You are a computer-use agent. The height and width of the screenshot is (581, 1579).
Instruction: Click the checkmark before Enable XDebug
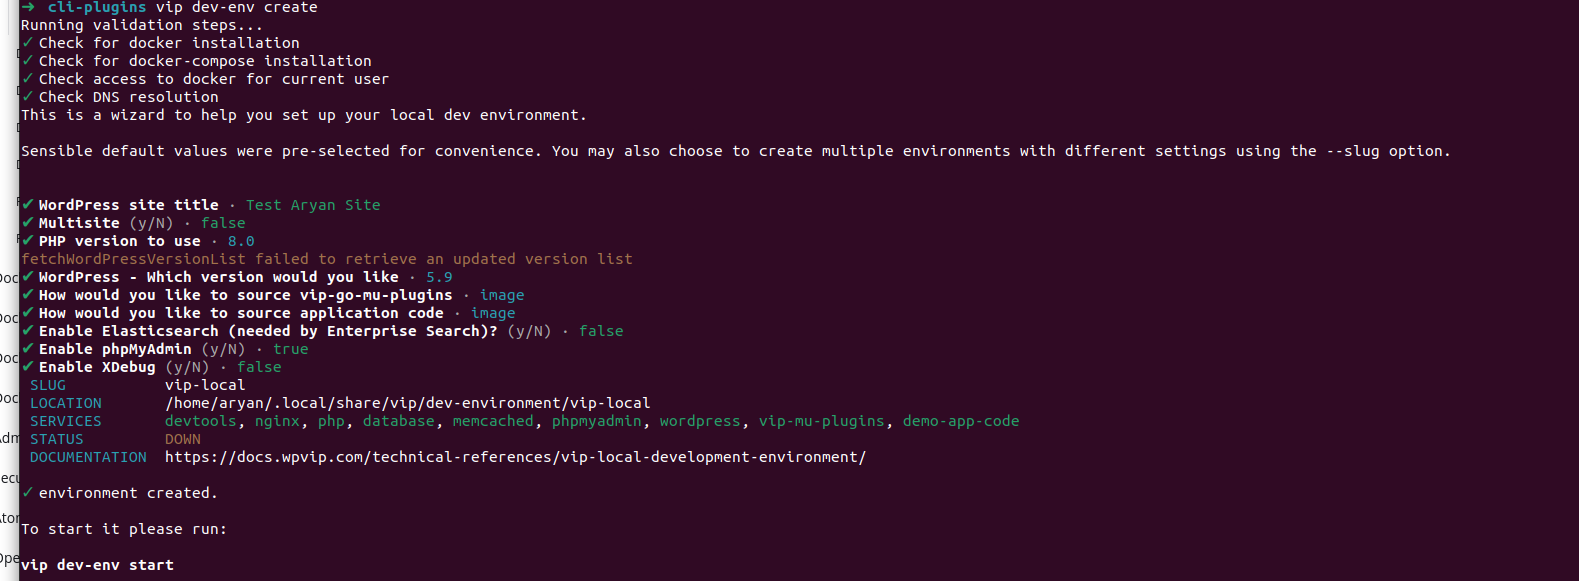click(28, 367)
